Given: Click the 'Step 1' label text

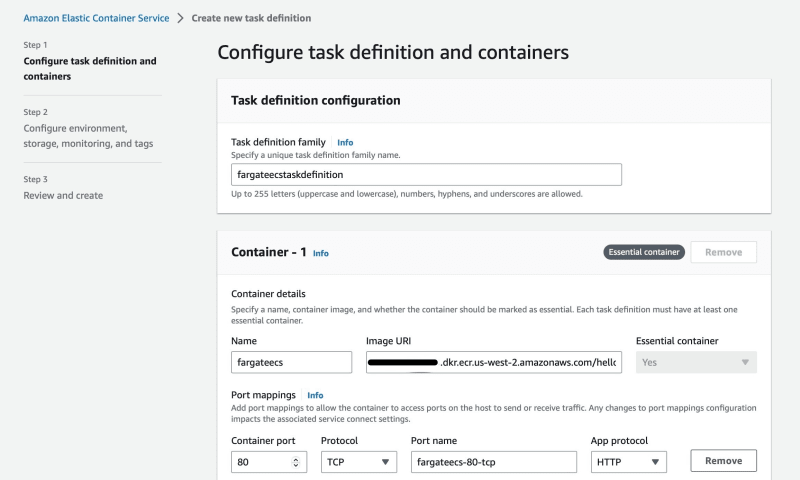Looking at the screenshot, I should [x=35, y=45].
